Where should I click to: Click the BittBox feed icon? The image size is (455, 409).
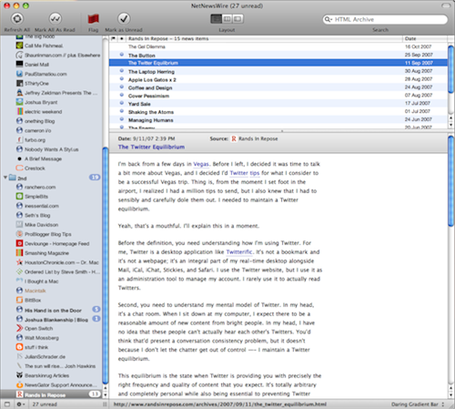pyautogui.click(x=20, y=300)
